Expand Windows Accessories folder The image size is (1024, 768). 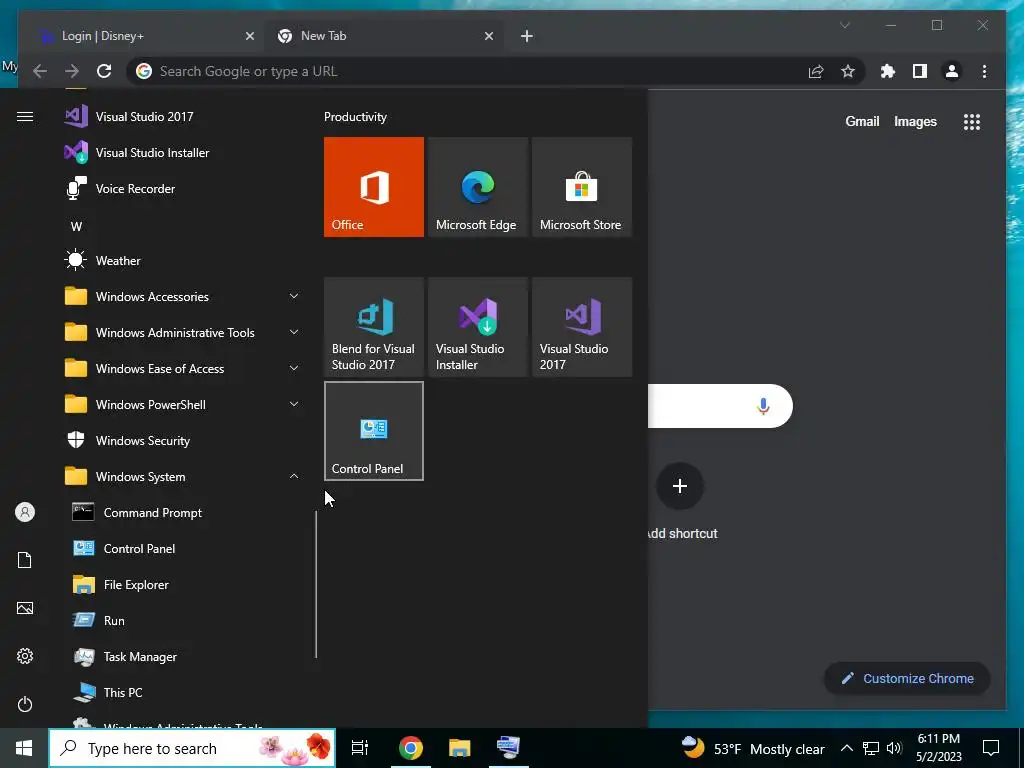coord(182,296)
